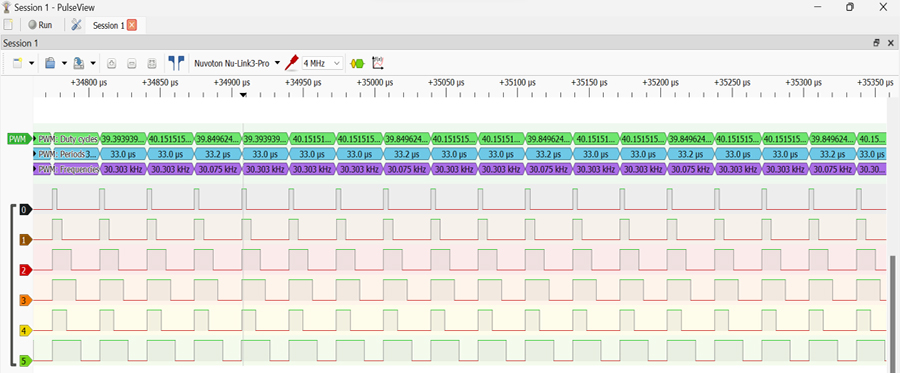This screenshot has width=900, height=373.
Task: Open the 4 MHz sample rate dropdown
Action: coord(323,63)
